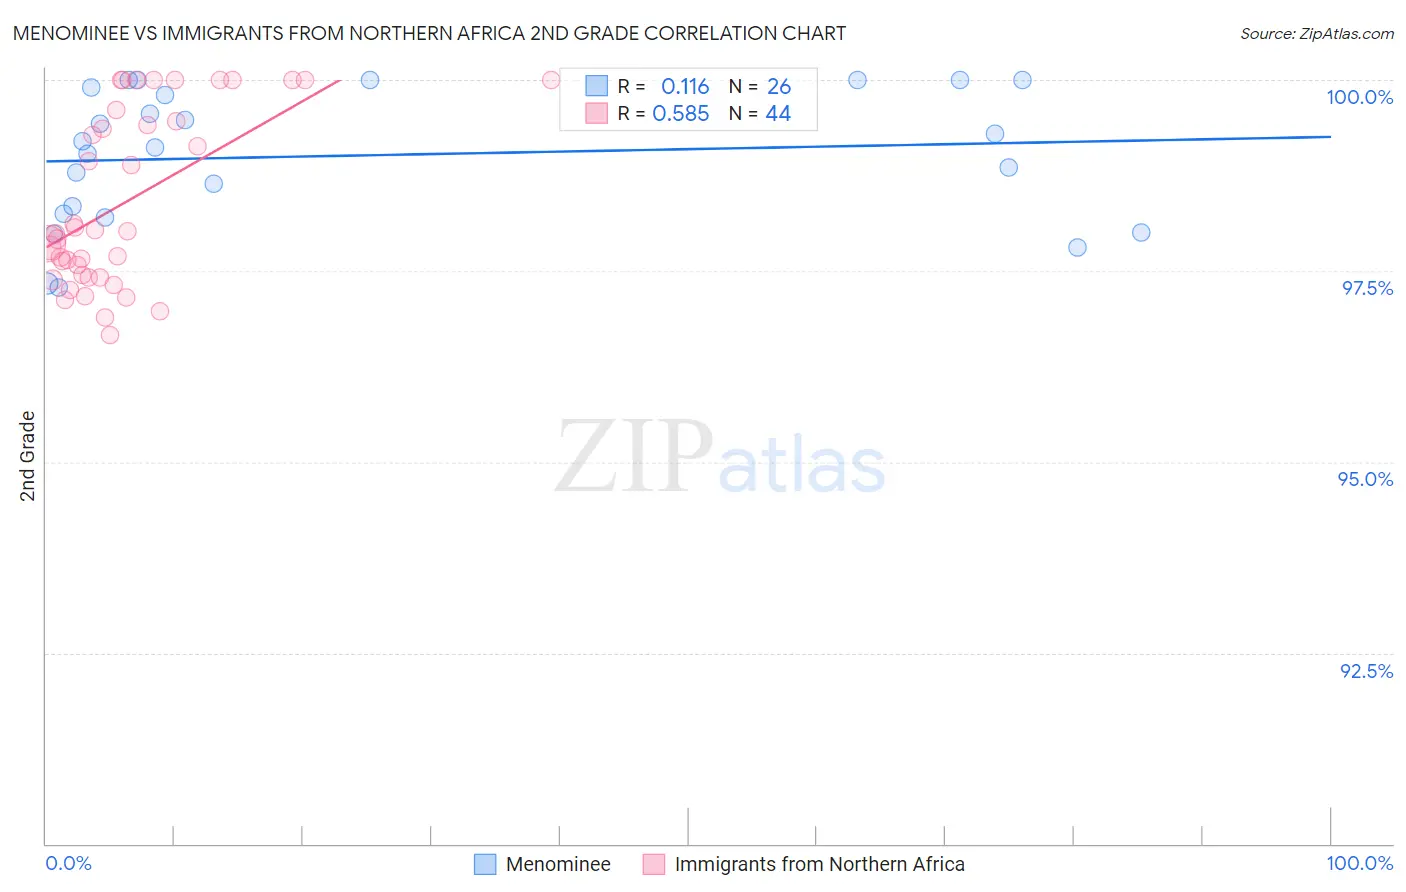Click the chart title text
Screen dimensions: 1406x892
click(x=429, y=34)
